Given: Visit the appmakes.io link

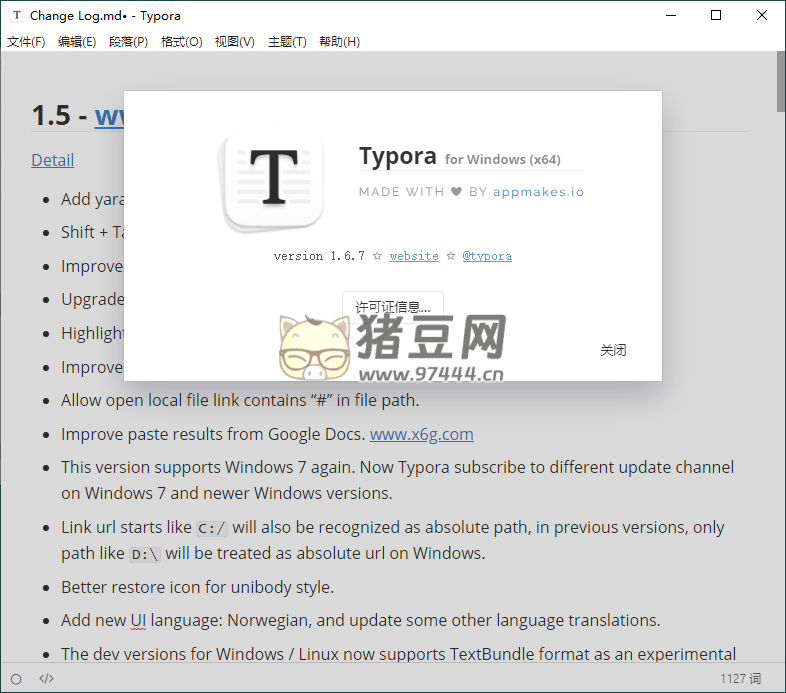Looking at the screenshot, I should point(538,192).
